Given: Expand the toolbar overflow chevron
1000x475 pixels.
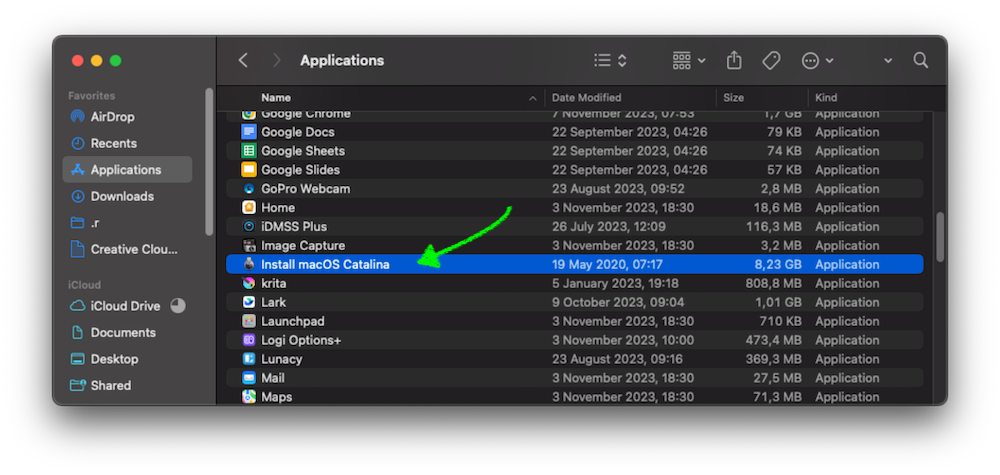Looking at the screenshot, I should pos(888,61).
